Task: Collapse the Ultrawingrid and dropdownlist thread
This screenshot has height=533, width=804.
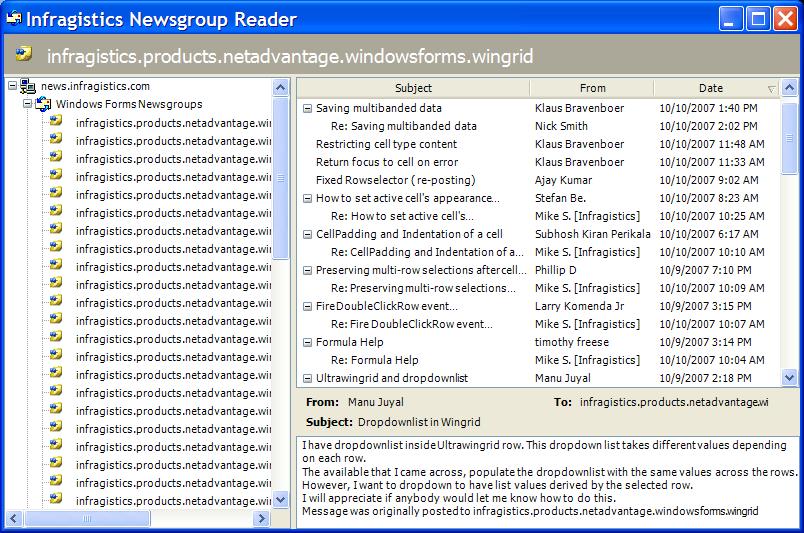Action: click(307, 379)
